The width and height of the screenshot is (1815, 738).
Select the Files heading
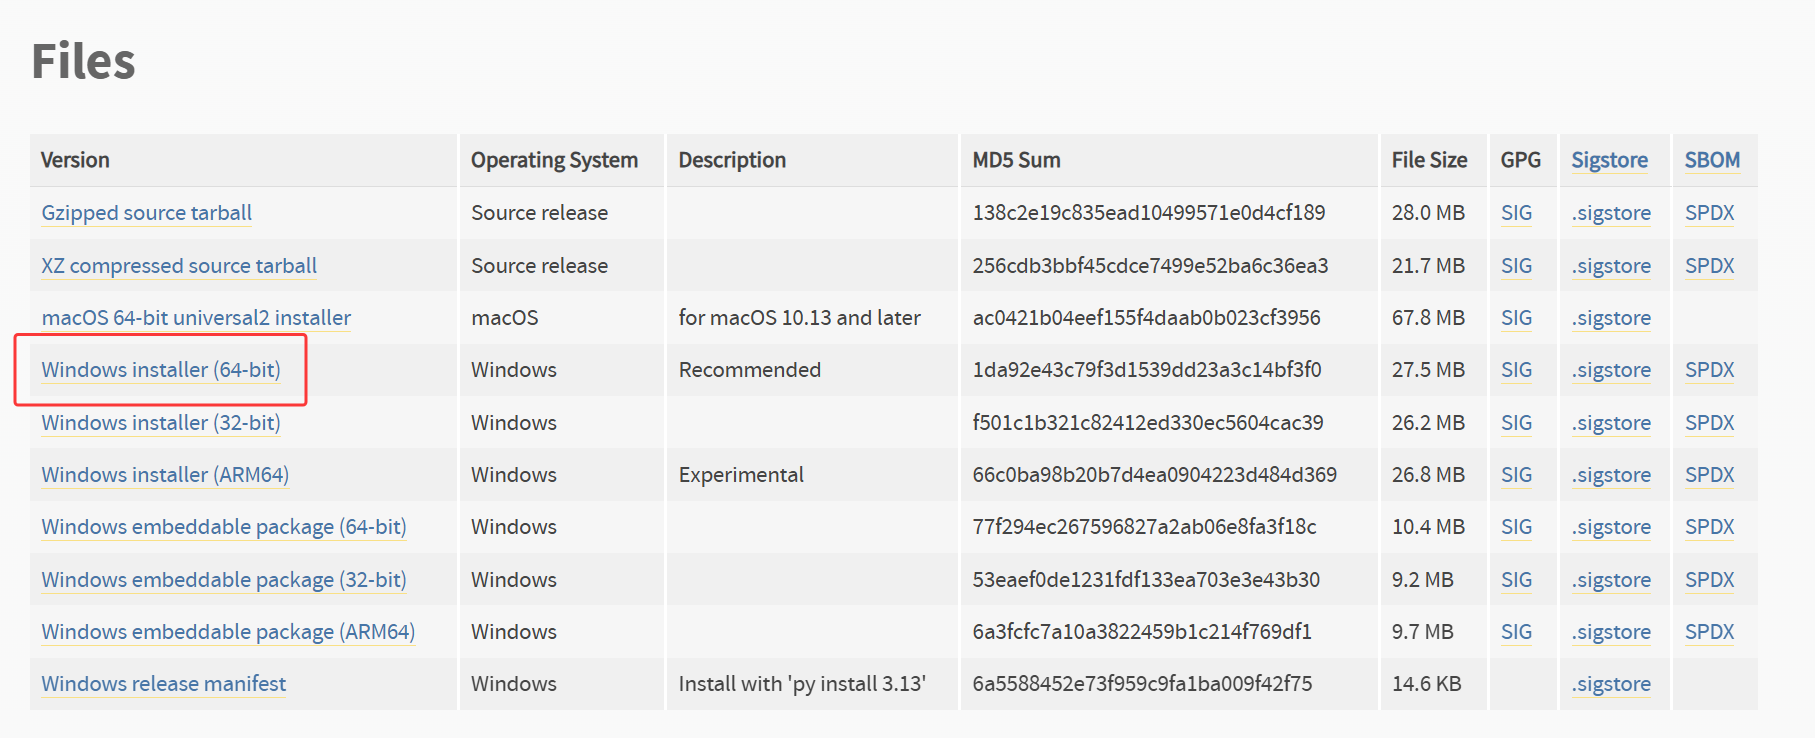click(x=83, y=61)
